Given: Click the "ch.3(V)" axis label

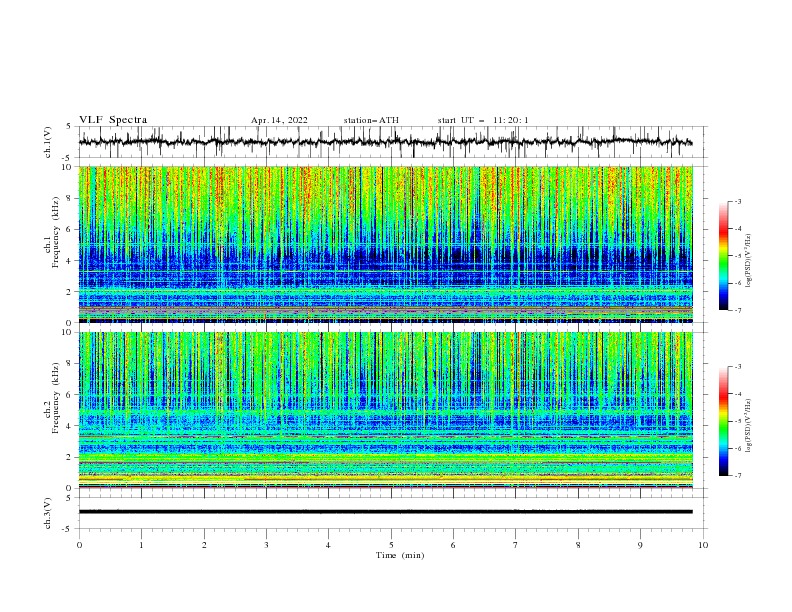Looking at the screenshot, I should point(48,513).
